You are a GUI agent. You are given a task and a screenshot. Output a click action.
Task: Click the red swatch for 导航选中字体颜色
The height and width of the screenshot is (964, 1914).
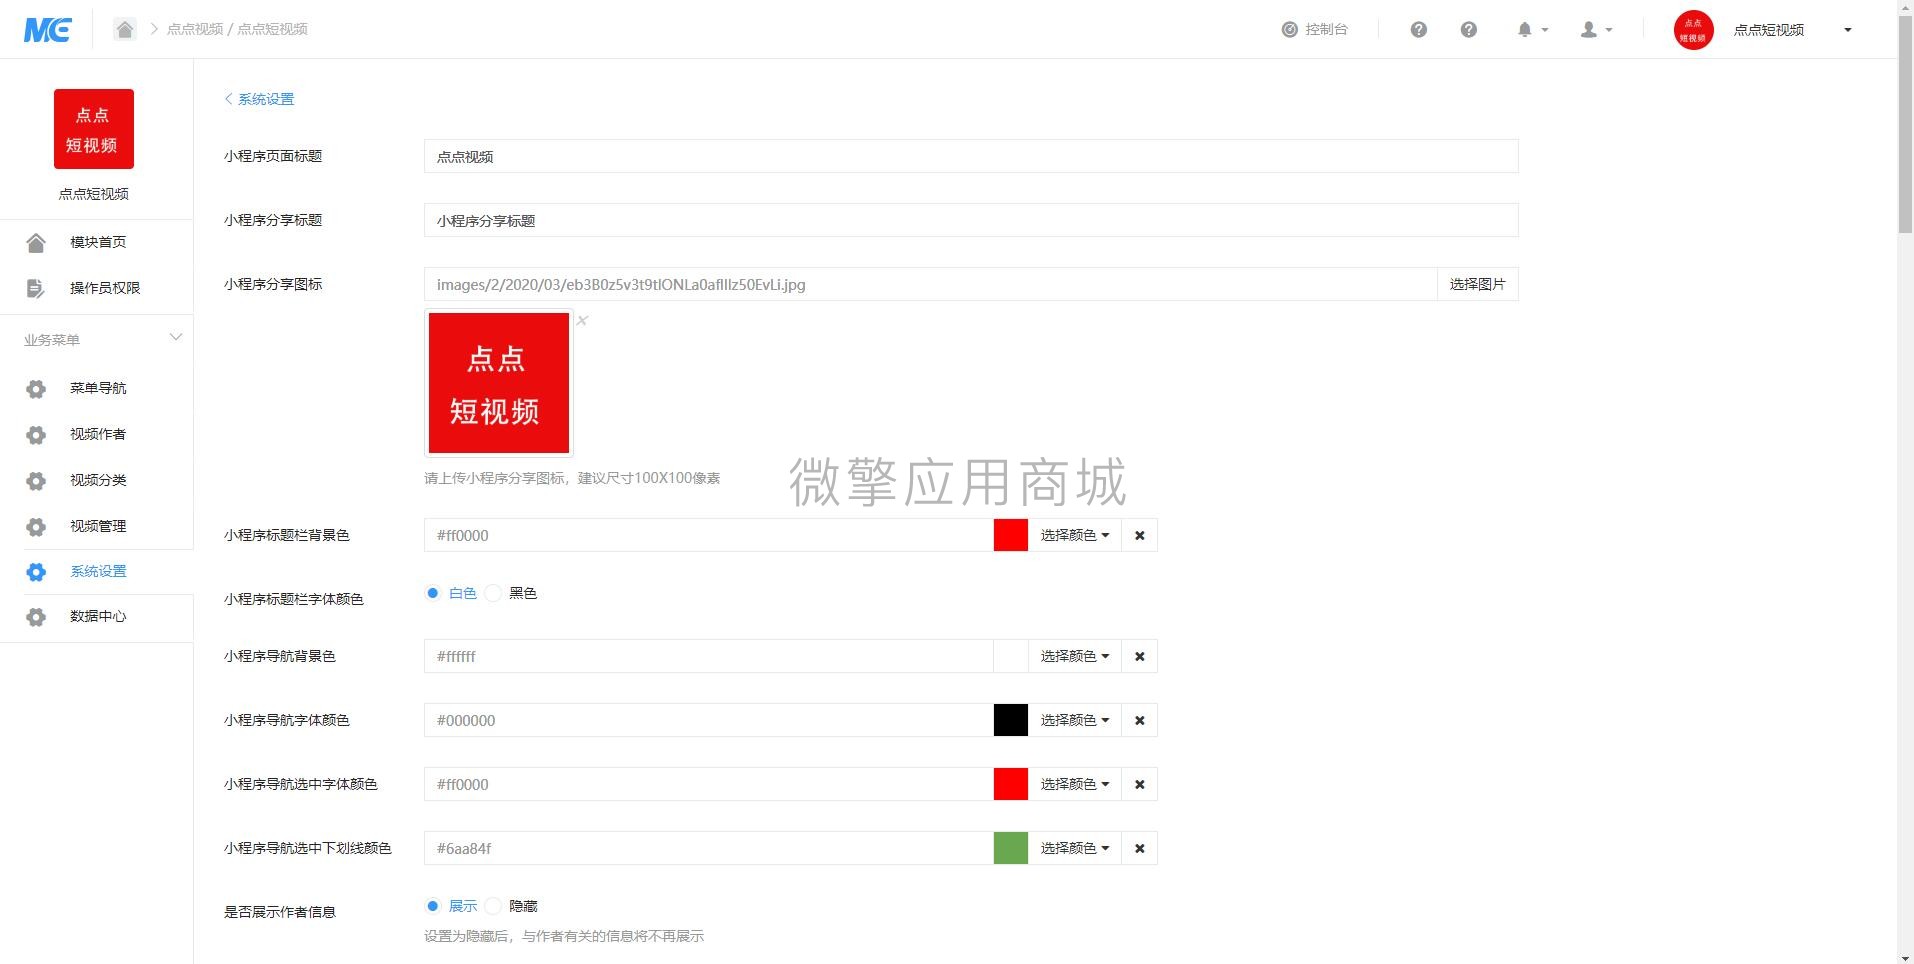pyautogui.click(x=1011, y=784)
